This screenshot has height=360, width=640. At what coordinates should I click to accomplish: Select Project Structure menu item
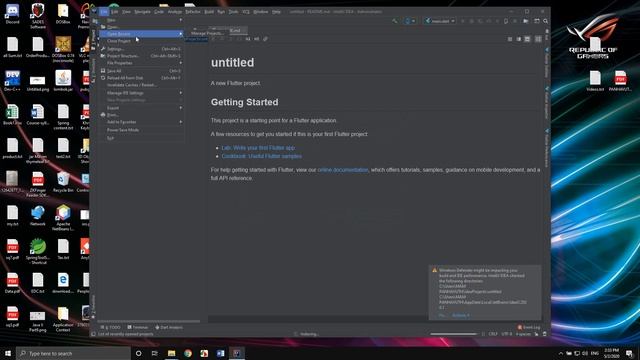point(141,56)
